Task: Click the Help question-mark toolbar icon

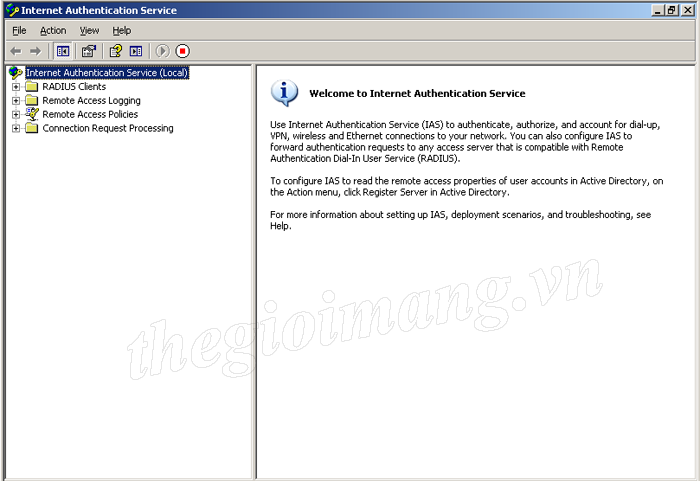Action: (x=116, y=51)
